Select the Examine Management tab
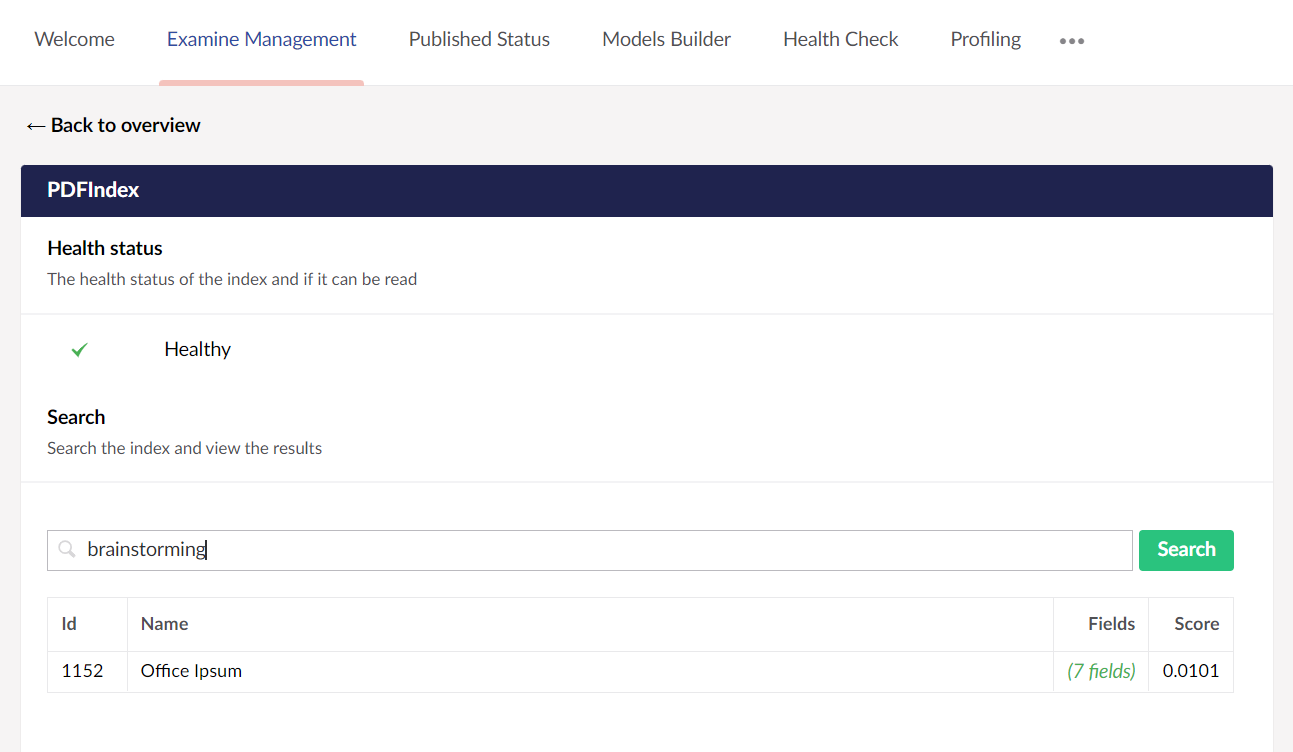 click(x=261, y=40)
